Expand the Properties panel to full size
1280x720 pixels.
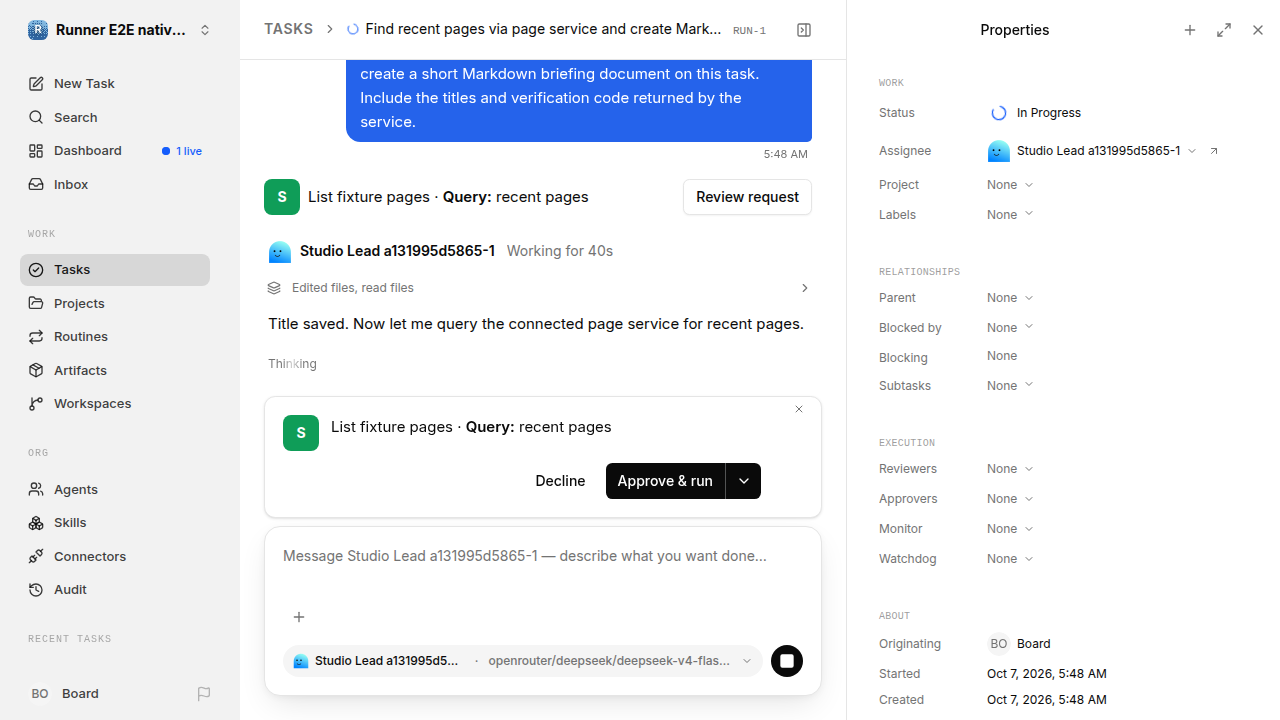(1224, 30)
